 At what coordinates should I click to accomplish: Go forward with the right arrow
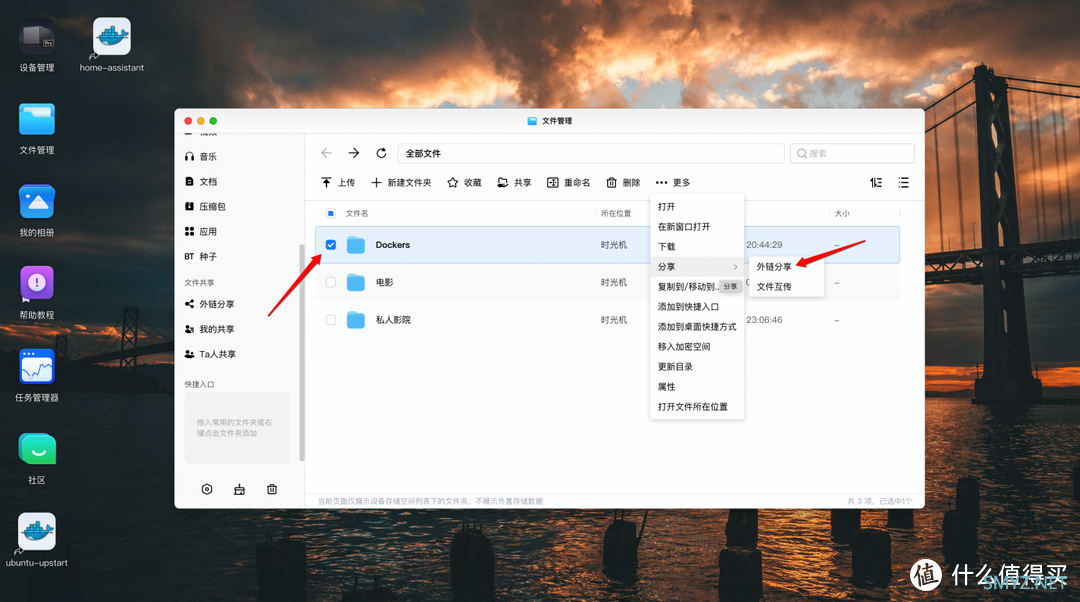[x=353, y=153]
